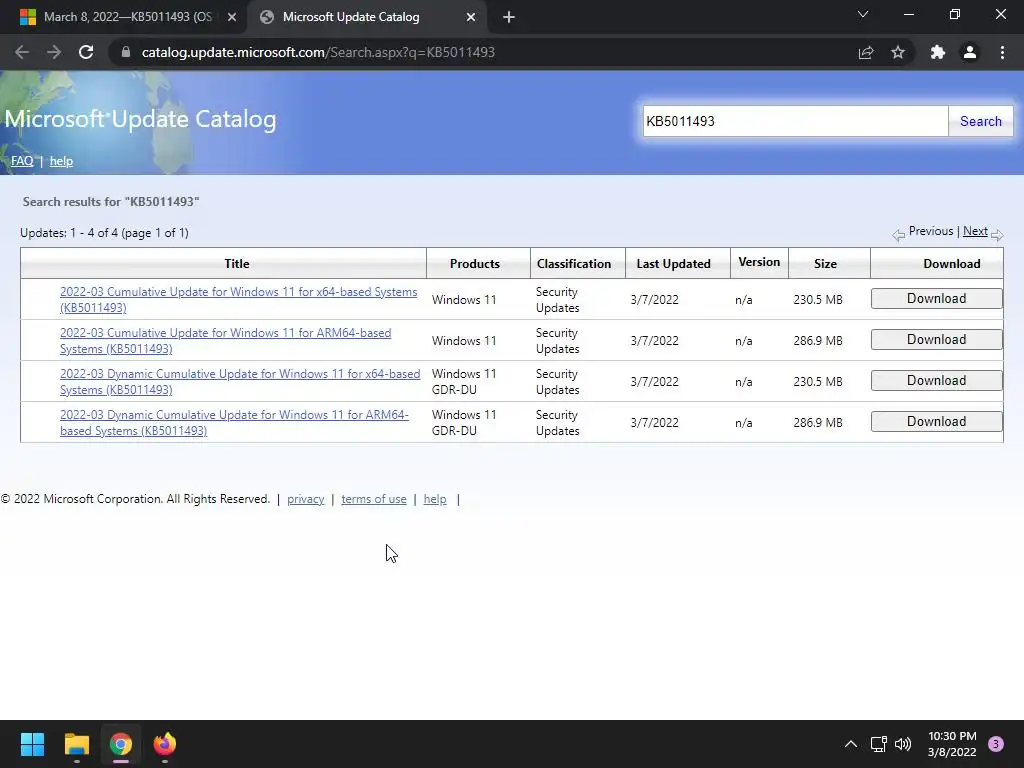Open File Explorer from the taskbar
This screenshot has height=768, width=1024.
76,744
